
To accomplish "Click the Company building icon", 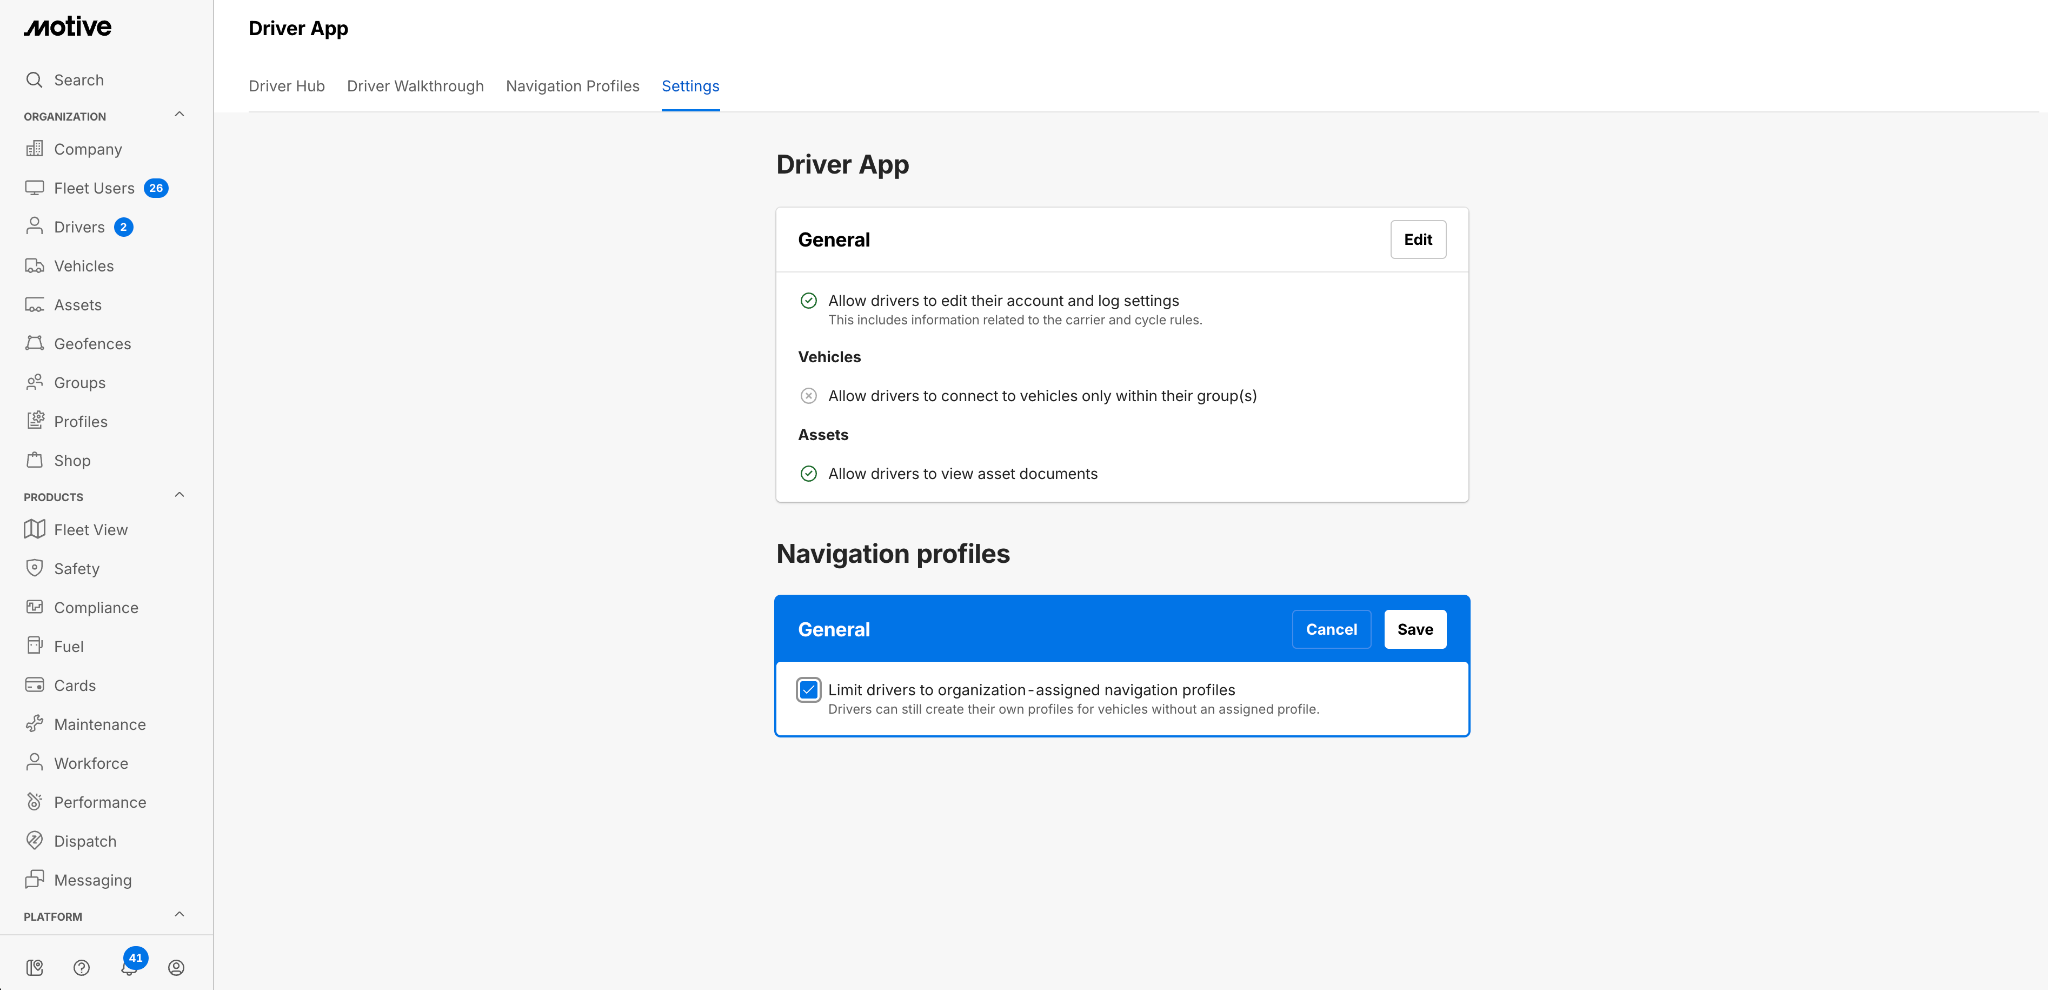I will click(34, 149).
